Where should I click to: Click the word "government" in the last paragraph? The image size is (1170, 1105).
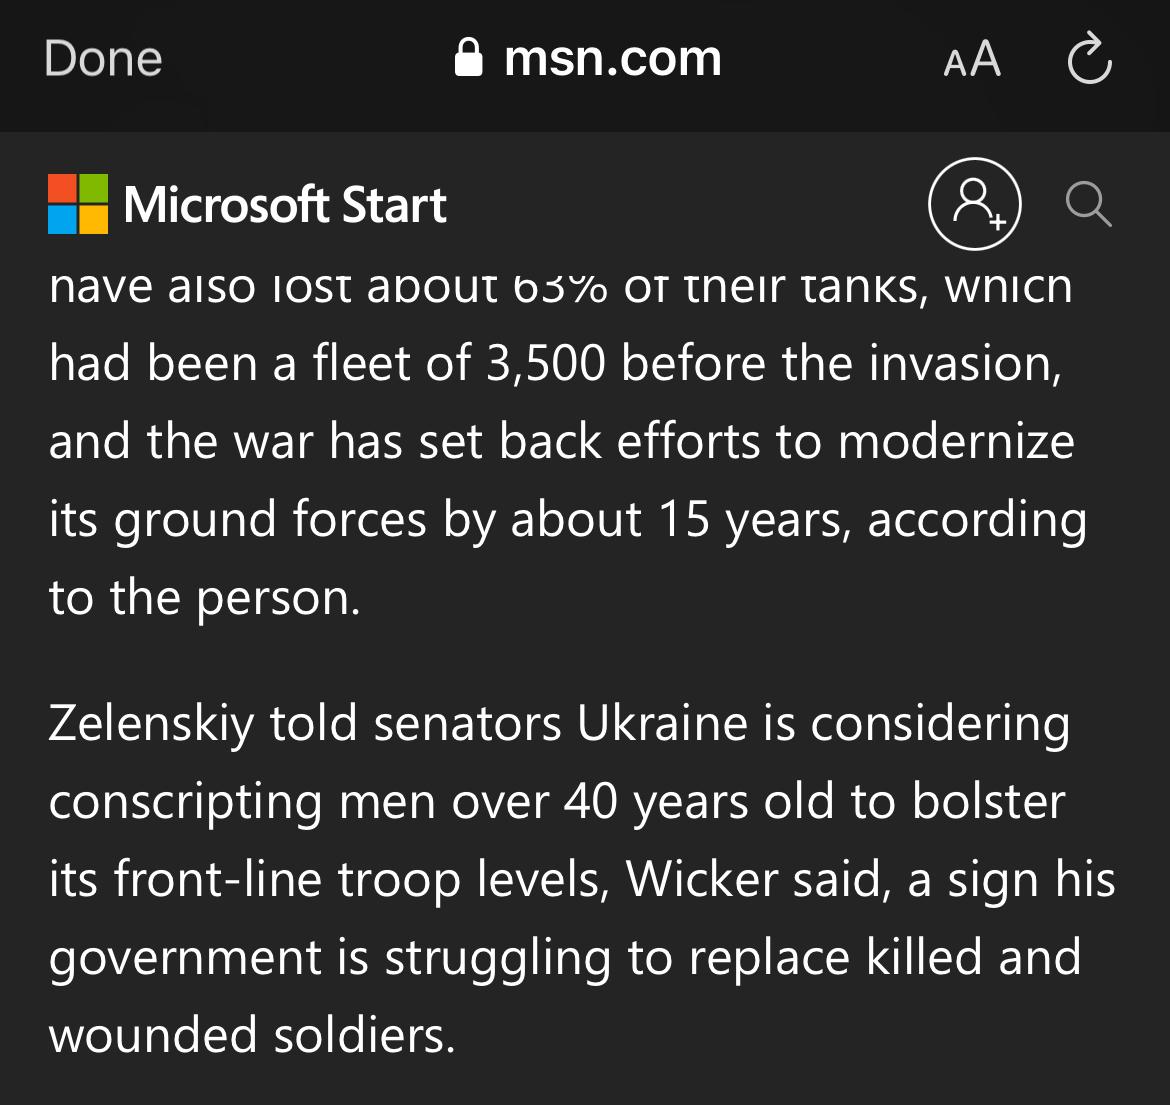tap(185, 960)
